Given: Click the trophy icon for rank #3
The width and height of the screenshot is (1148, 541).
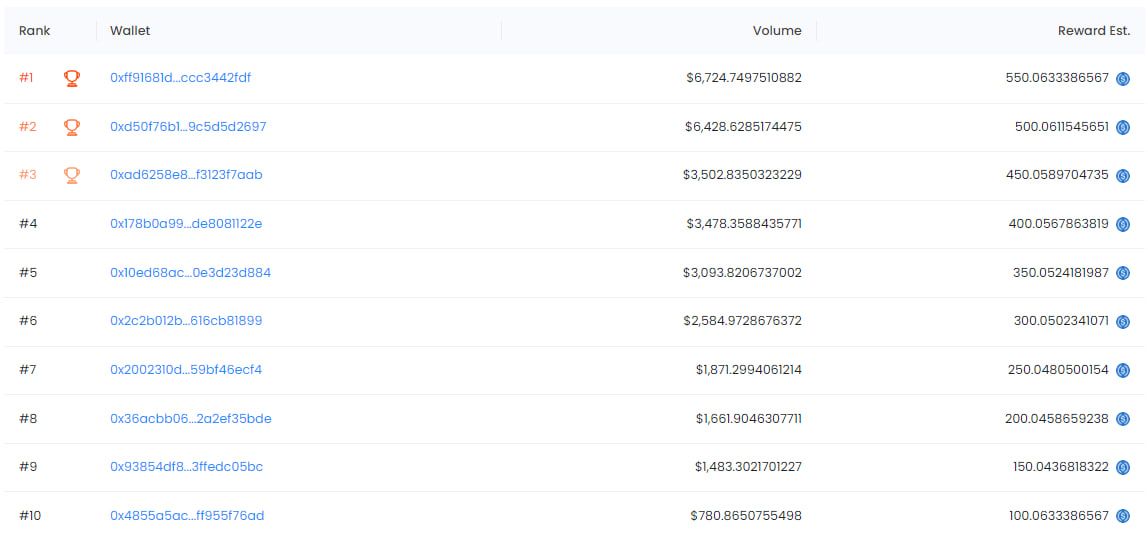Looking at the screenshot, I should [x=71, y=176].
